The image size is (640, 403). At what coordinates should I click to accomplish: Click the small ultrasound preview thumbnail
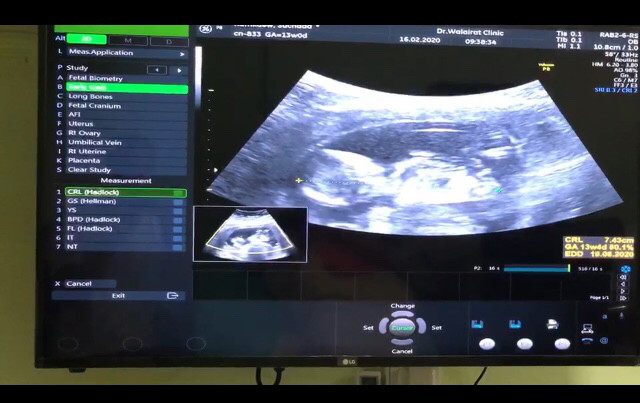pyautogui.click(x=250, y=234)
